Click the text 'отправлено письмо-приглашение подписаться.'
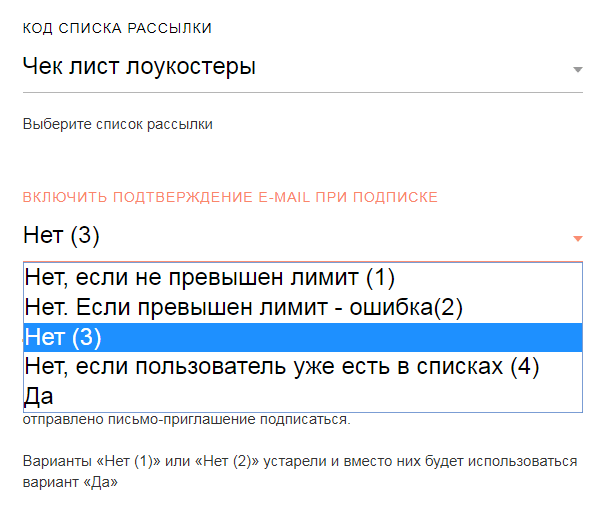The width and height of the screenshot is (606, 515). pos(187,420)
